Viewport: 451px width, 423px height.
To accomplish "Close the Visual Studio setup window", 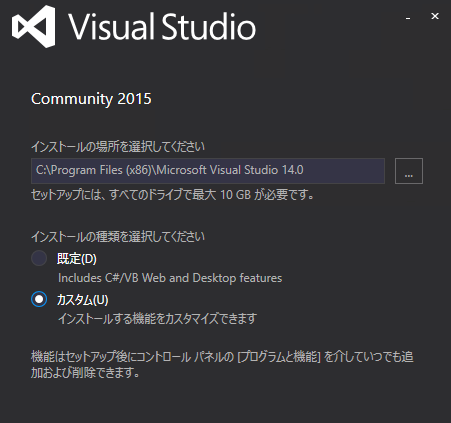I will pyautogui.click(x=435, y=16).
